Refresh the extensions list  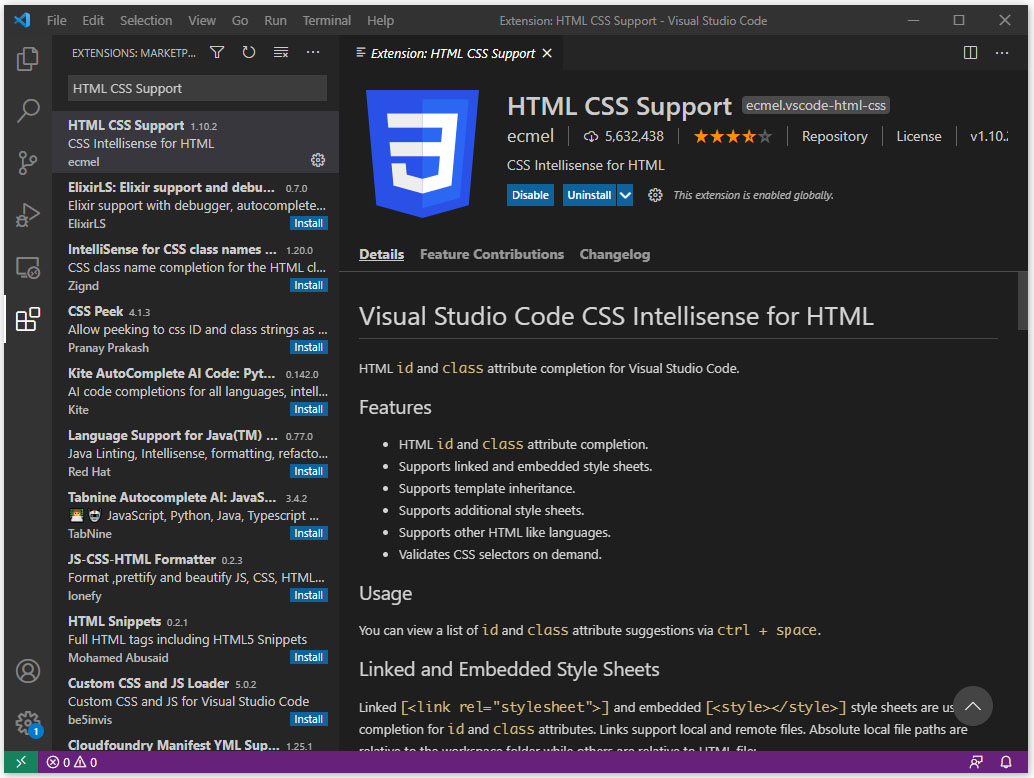(x=249, y=52)
